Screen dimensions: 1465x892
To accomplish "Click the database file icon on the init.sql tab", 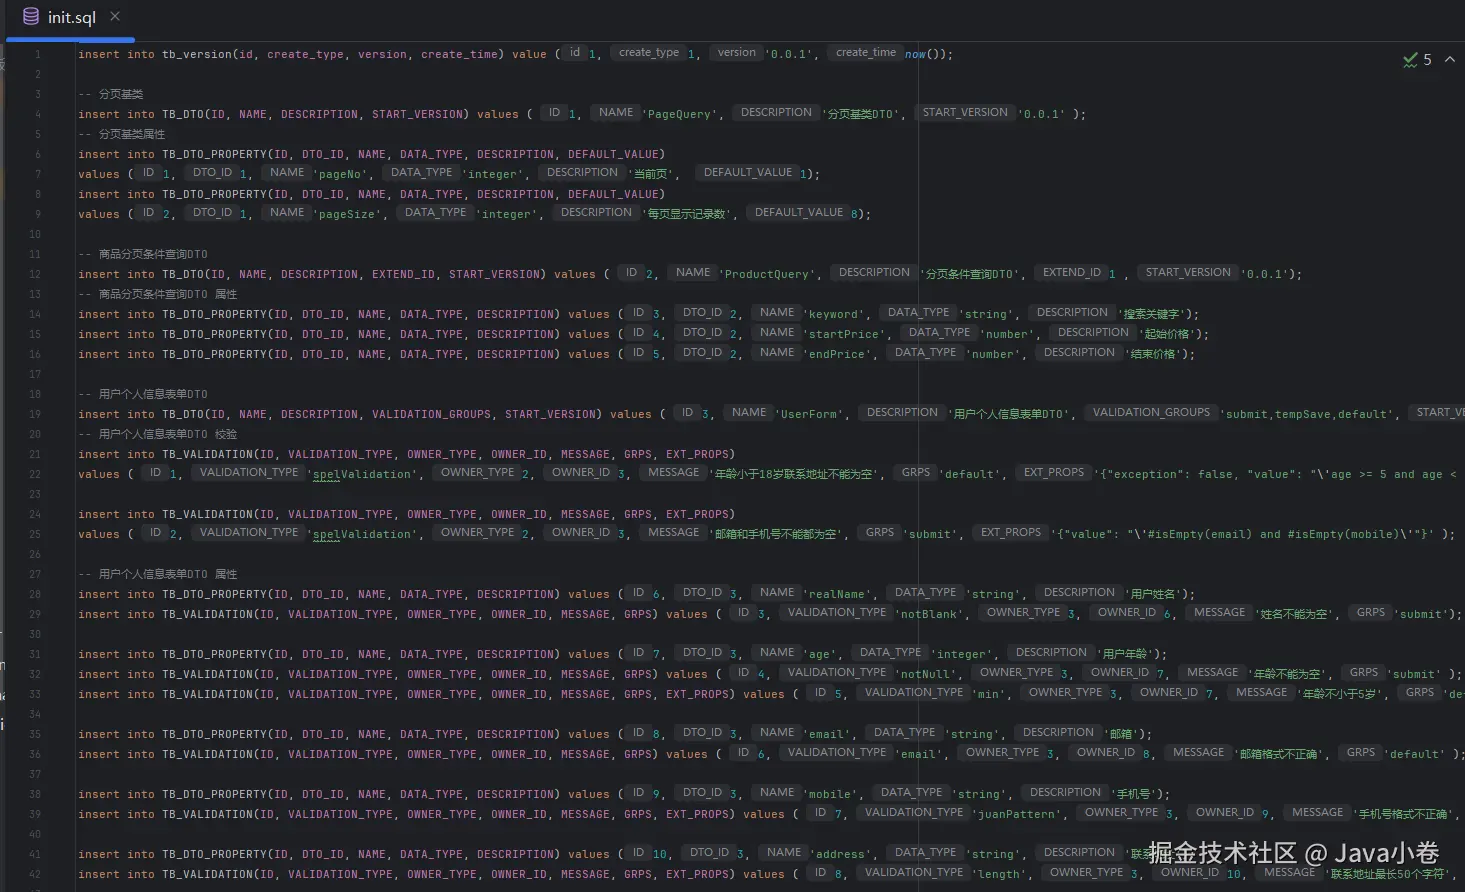I will [x=31, y=17].
